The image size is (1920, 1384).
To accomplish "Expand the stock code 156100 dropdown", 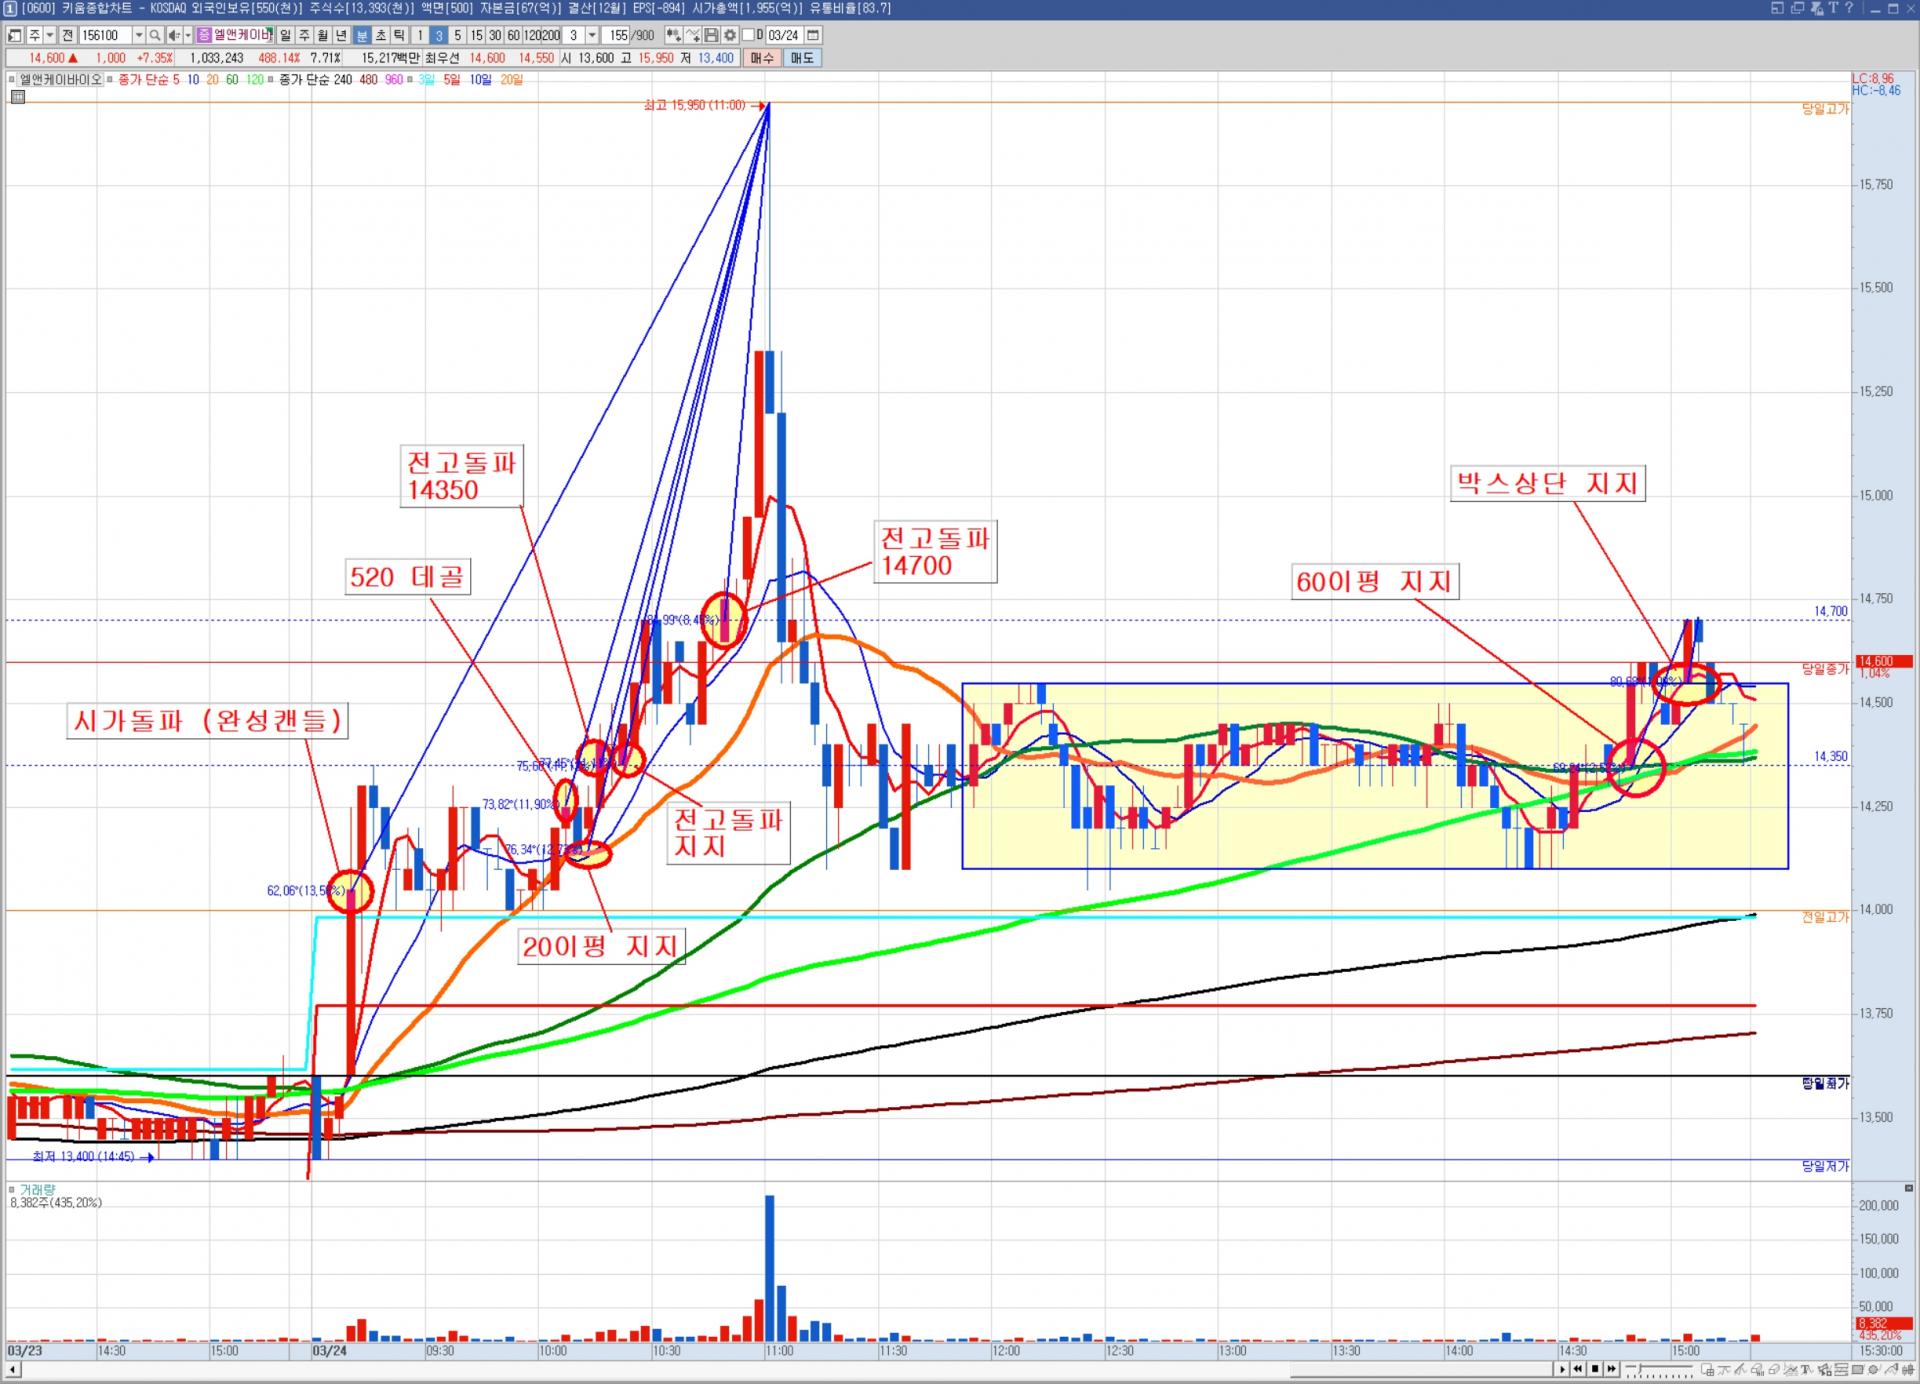I will pos(139,35).
